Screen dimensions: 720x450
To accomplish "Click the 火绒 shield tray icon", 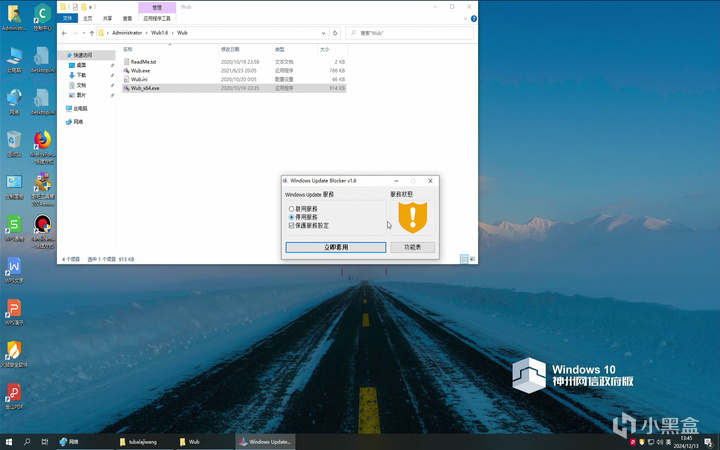I will (642, 442).
